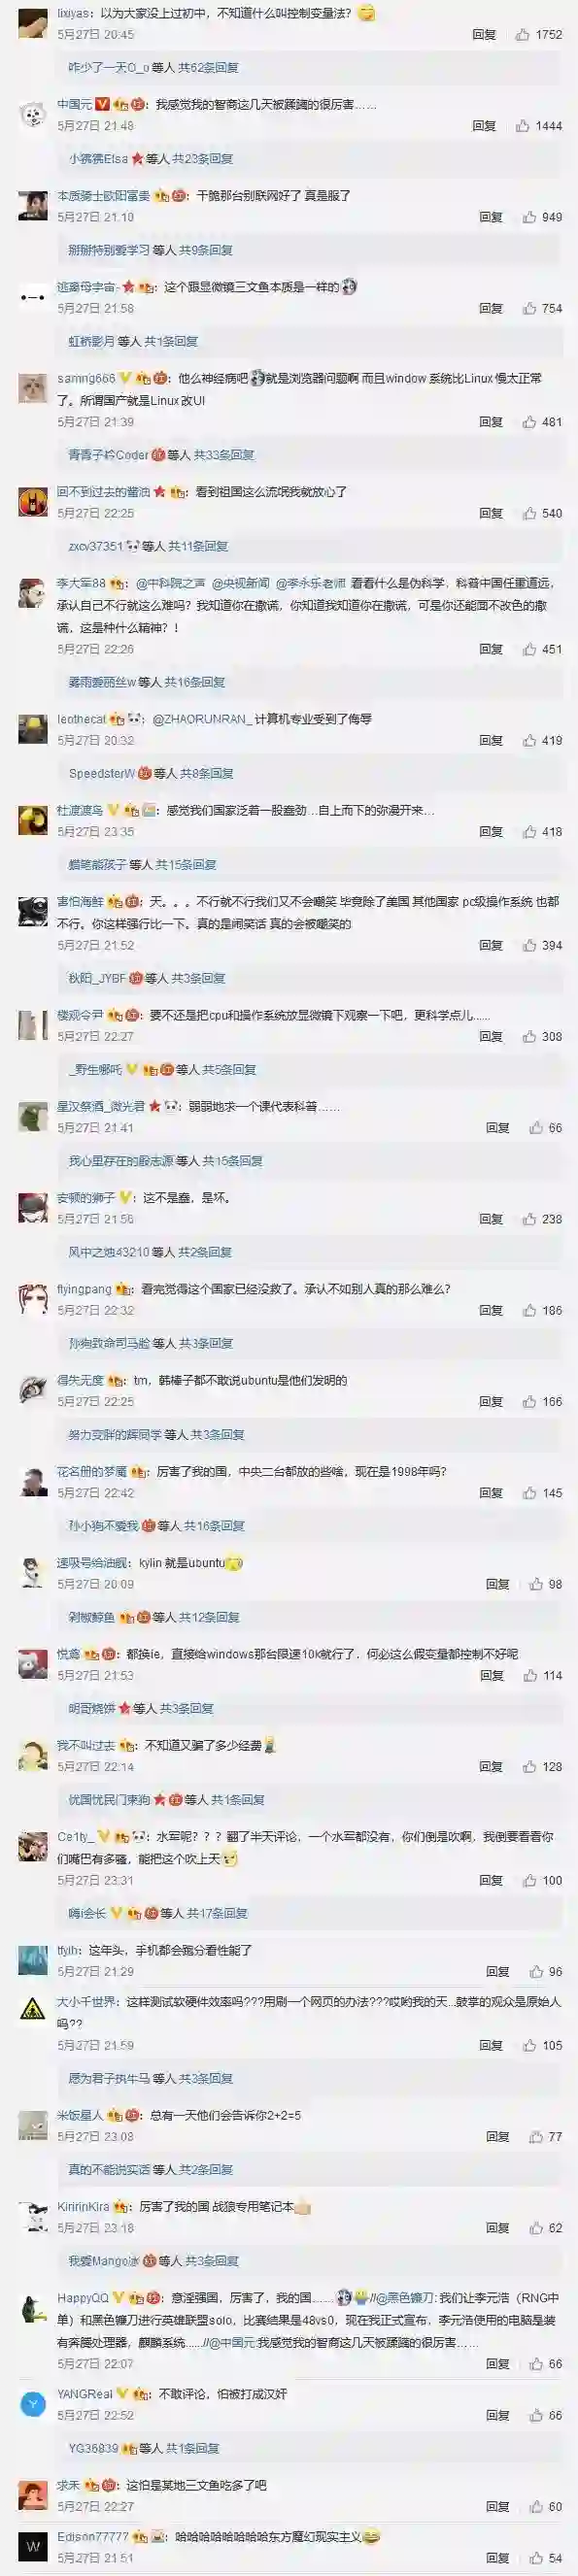Click thumbs-up icon beside 1444 count
The image size is (578, 2576).
coord(523,125)
